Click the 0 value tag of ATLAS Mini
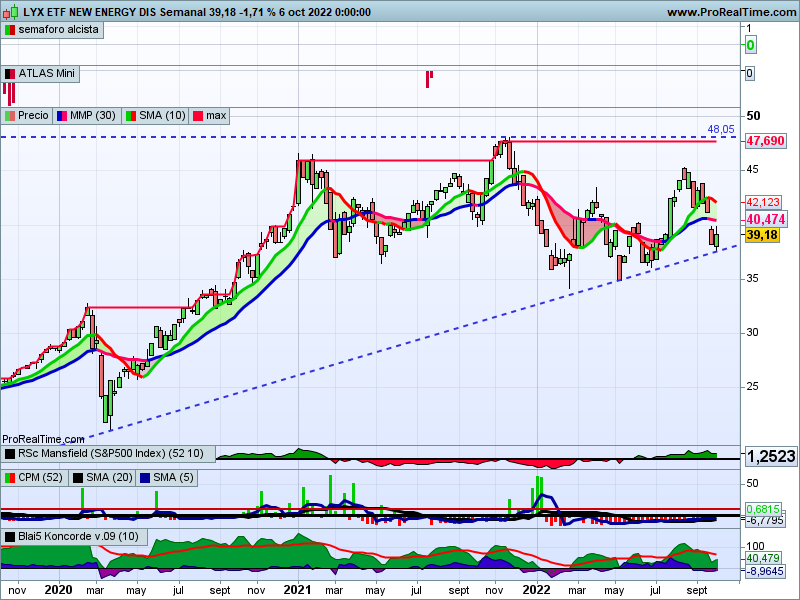Screen dimensions: 800x600 coord(749,73)
